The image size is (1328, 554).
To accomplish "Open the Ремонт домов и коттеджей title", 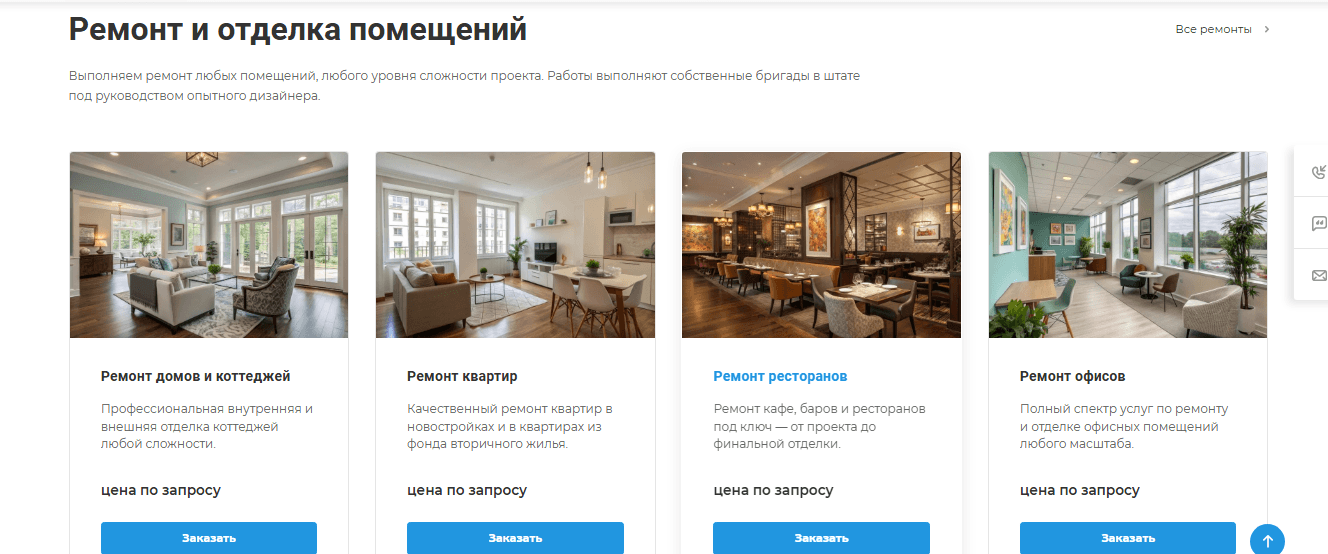I will 196,377.
